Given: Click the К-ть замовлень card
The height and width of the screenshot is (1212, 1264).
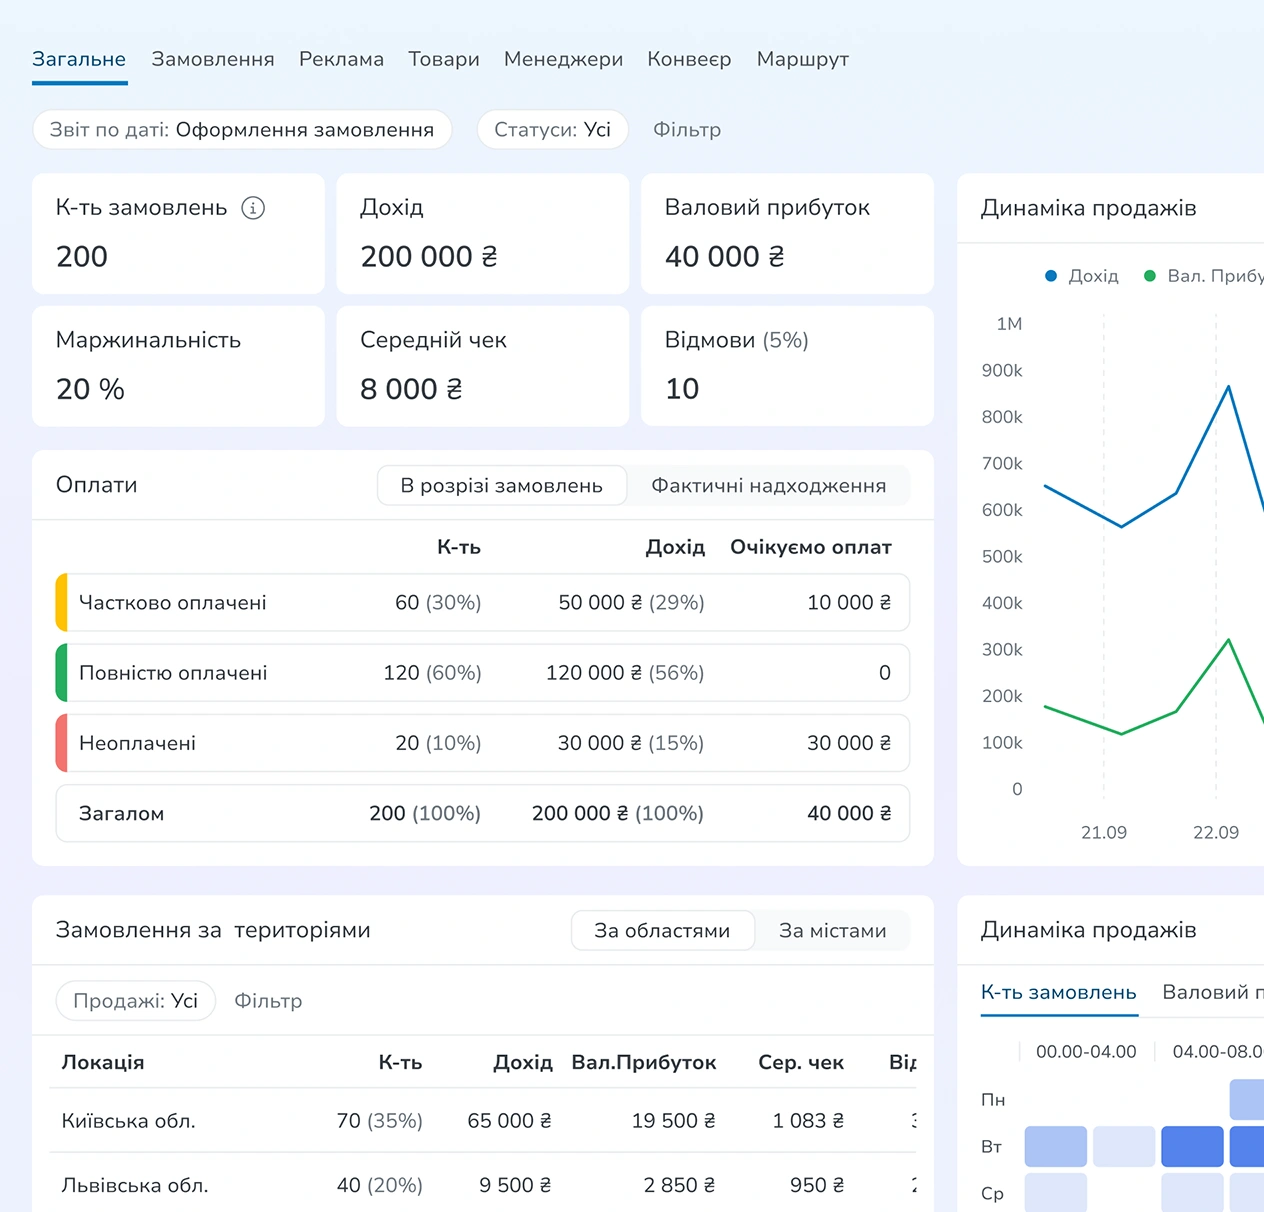Looking at the screenshot, I should pos(178,234).
